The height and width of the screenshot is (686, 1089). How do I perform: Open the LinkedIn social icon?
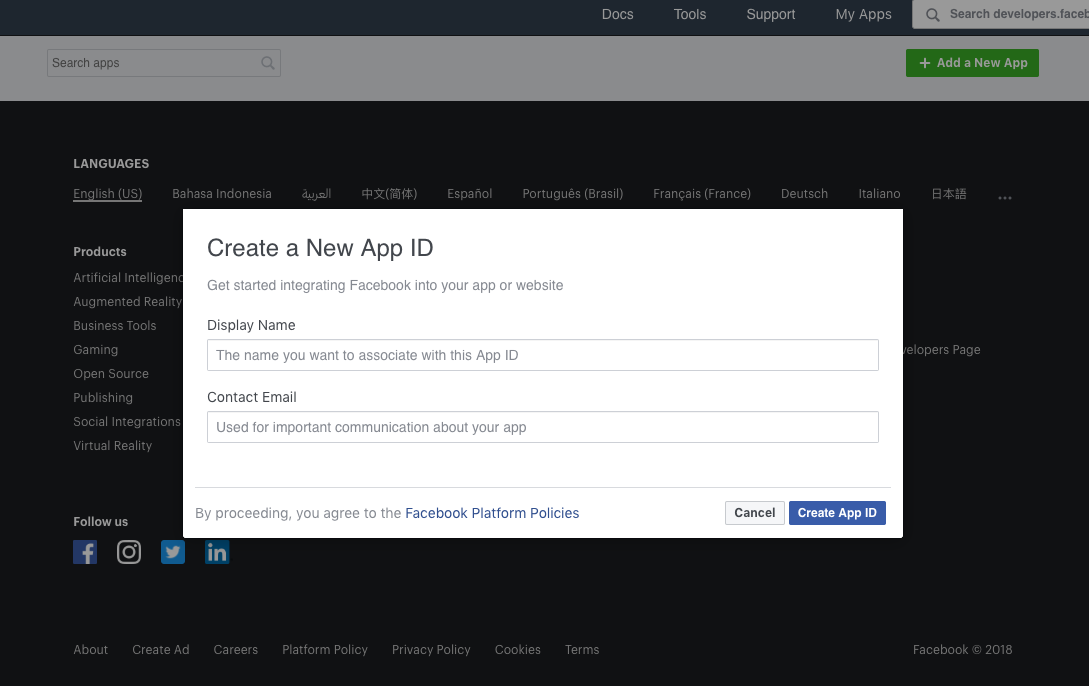[x=217, y=552]
